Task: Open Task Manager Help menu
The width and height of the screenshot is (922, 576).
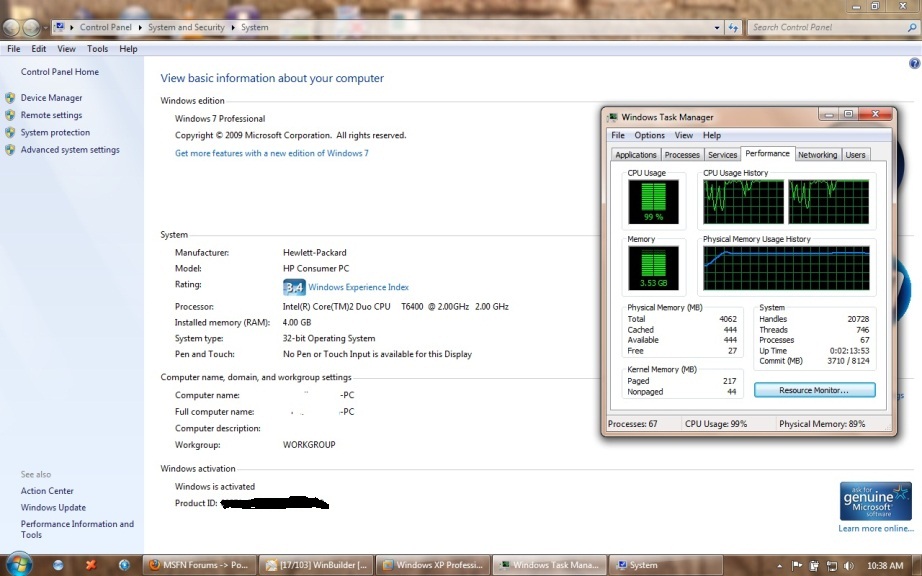Action: coord(711,135)
